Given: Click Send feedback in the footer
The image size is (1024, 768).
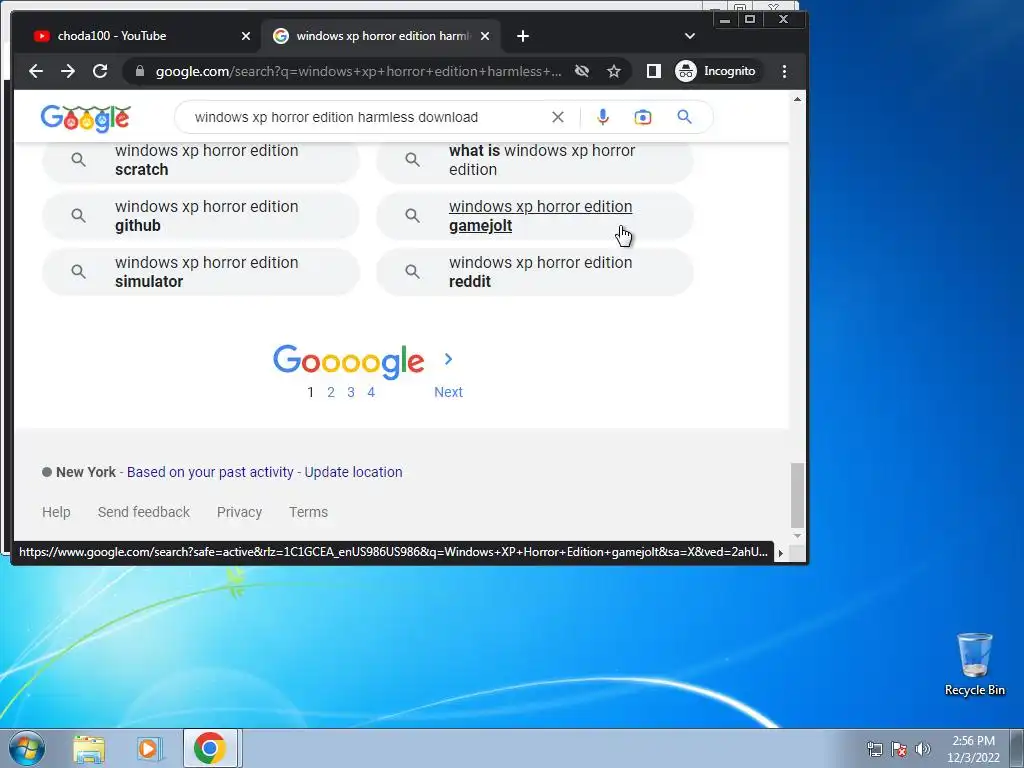Looking at the screenshot, I should coord(144,512).
